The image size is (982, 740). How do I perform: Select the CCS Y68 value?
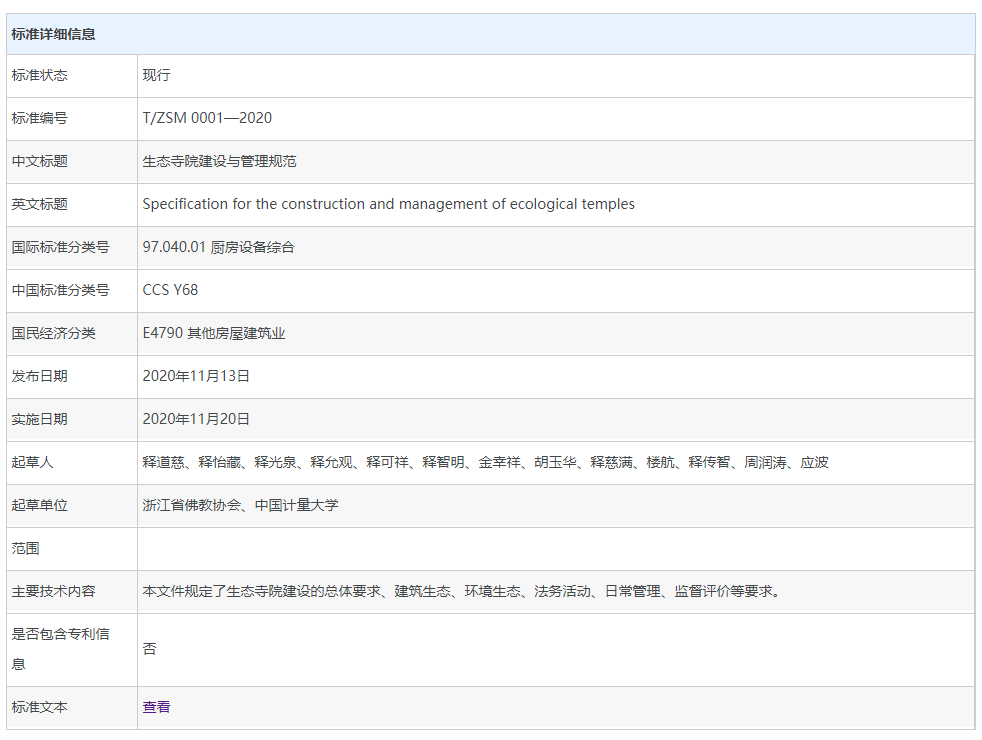coord(170,290)
